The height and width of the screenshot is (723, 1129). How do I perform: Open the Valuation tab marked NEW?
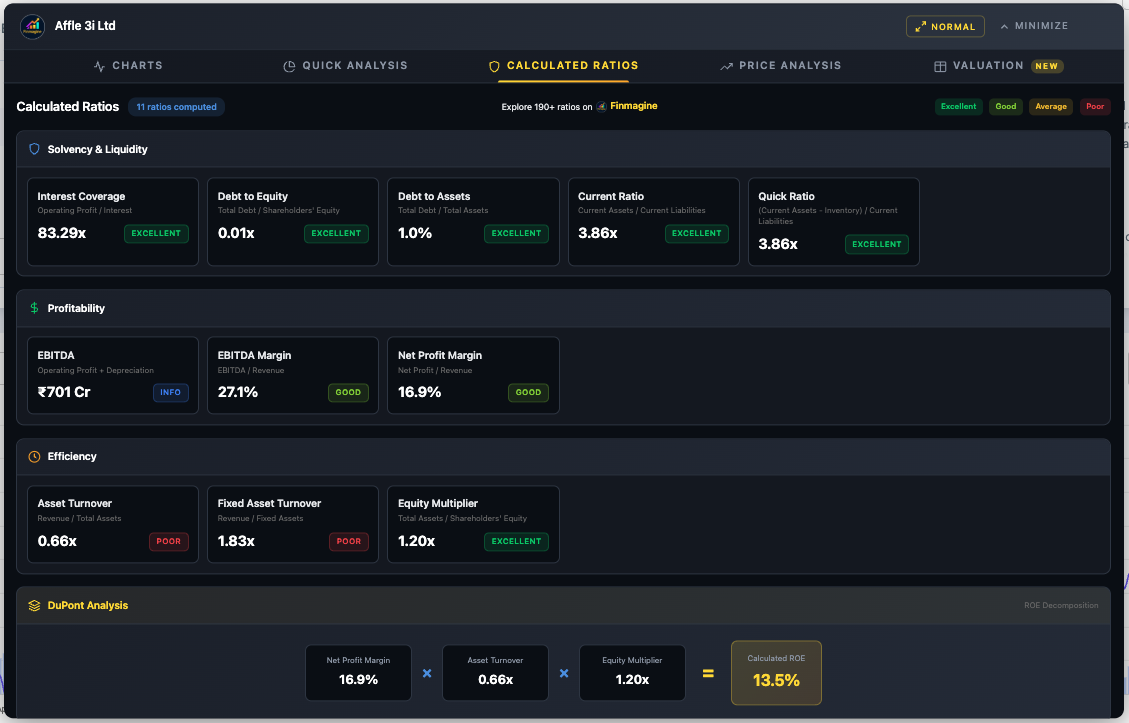click(998, 66)
